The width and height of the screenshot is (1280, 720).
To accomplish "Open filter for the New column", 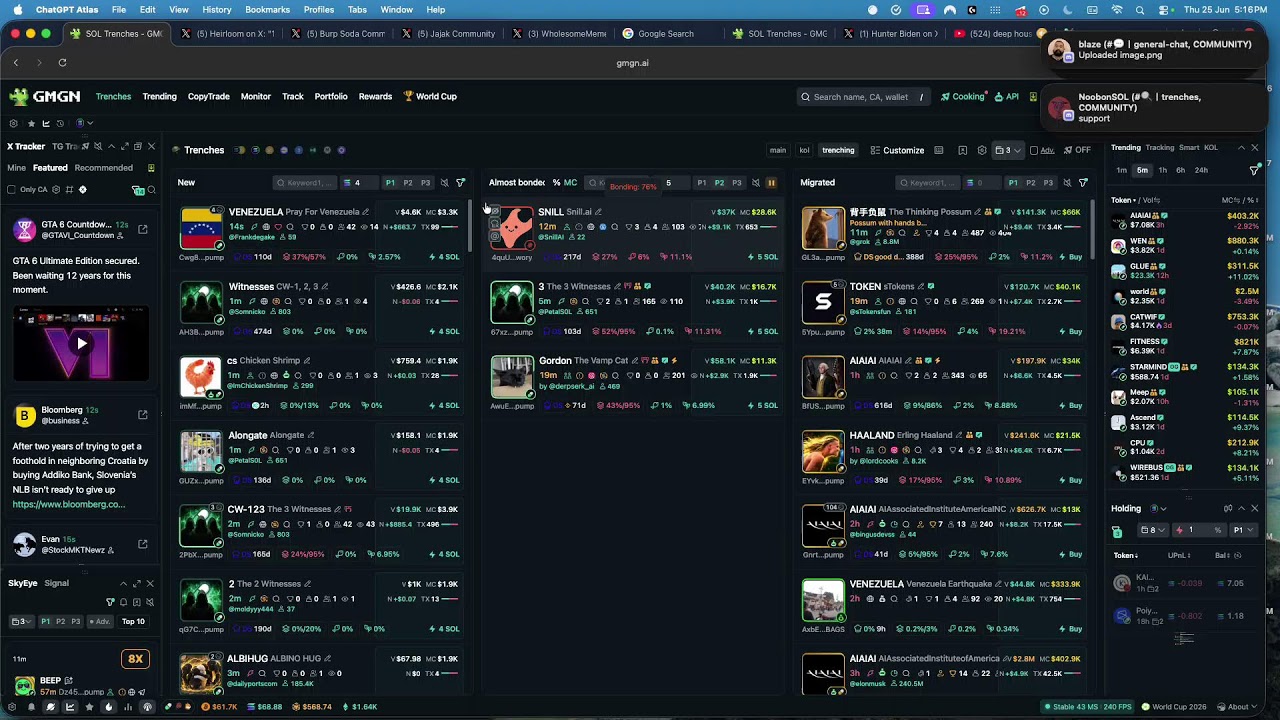I will pos(460,183).
